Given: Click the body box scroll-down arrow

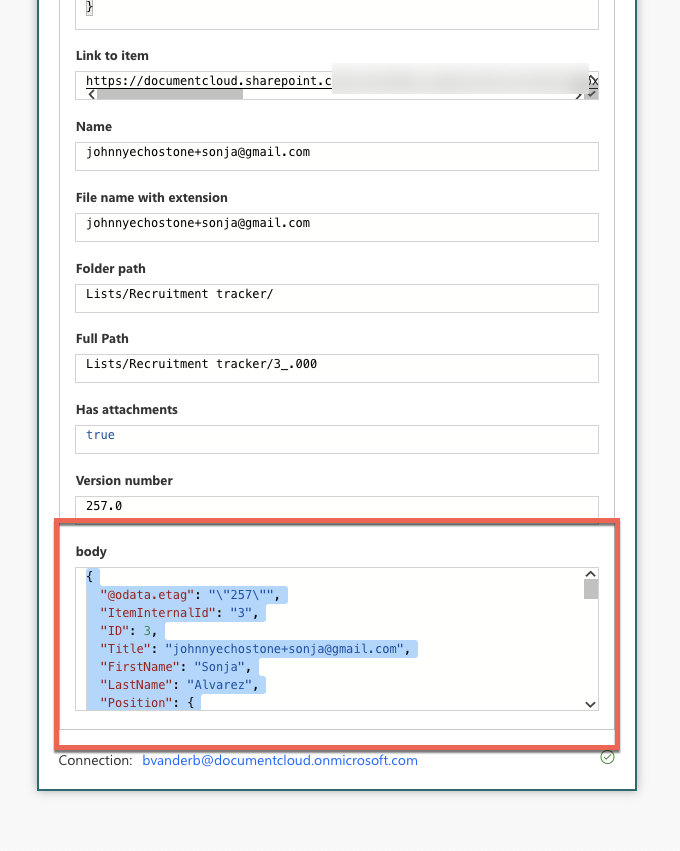Looking at the screenshot, I should [x=590, y=704].
